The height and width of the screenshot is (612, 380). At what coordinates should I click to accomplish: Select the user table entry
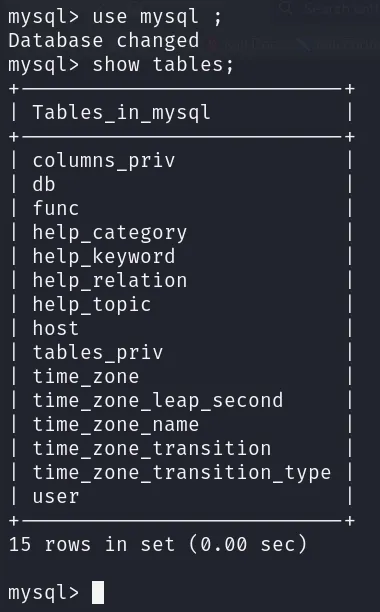click(56, 497)
